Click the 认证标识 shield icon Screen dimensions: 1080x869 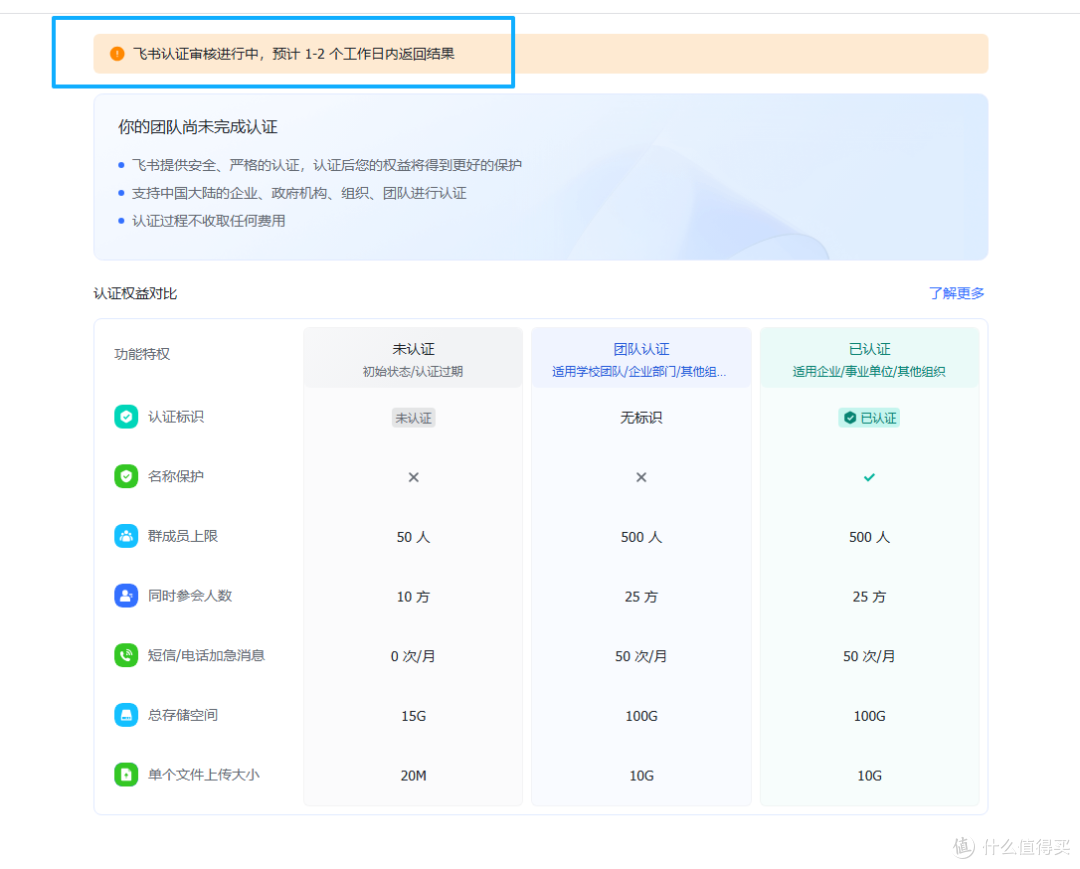pyautogui.click(x=126, y=417)
